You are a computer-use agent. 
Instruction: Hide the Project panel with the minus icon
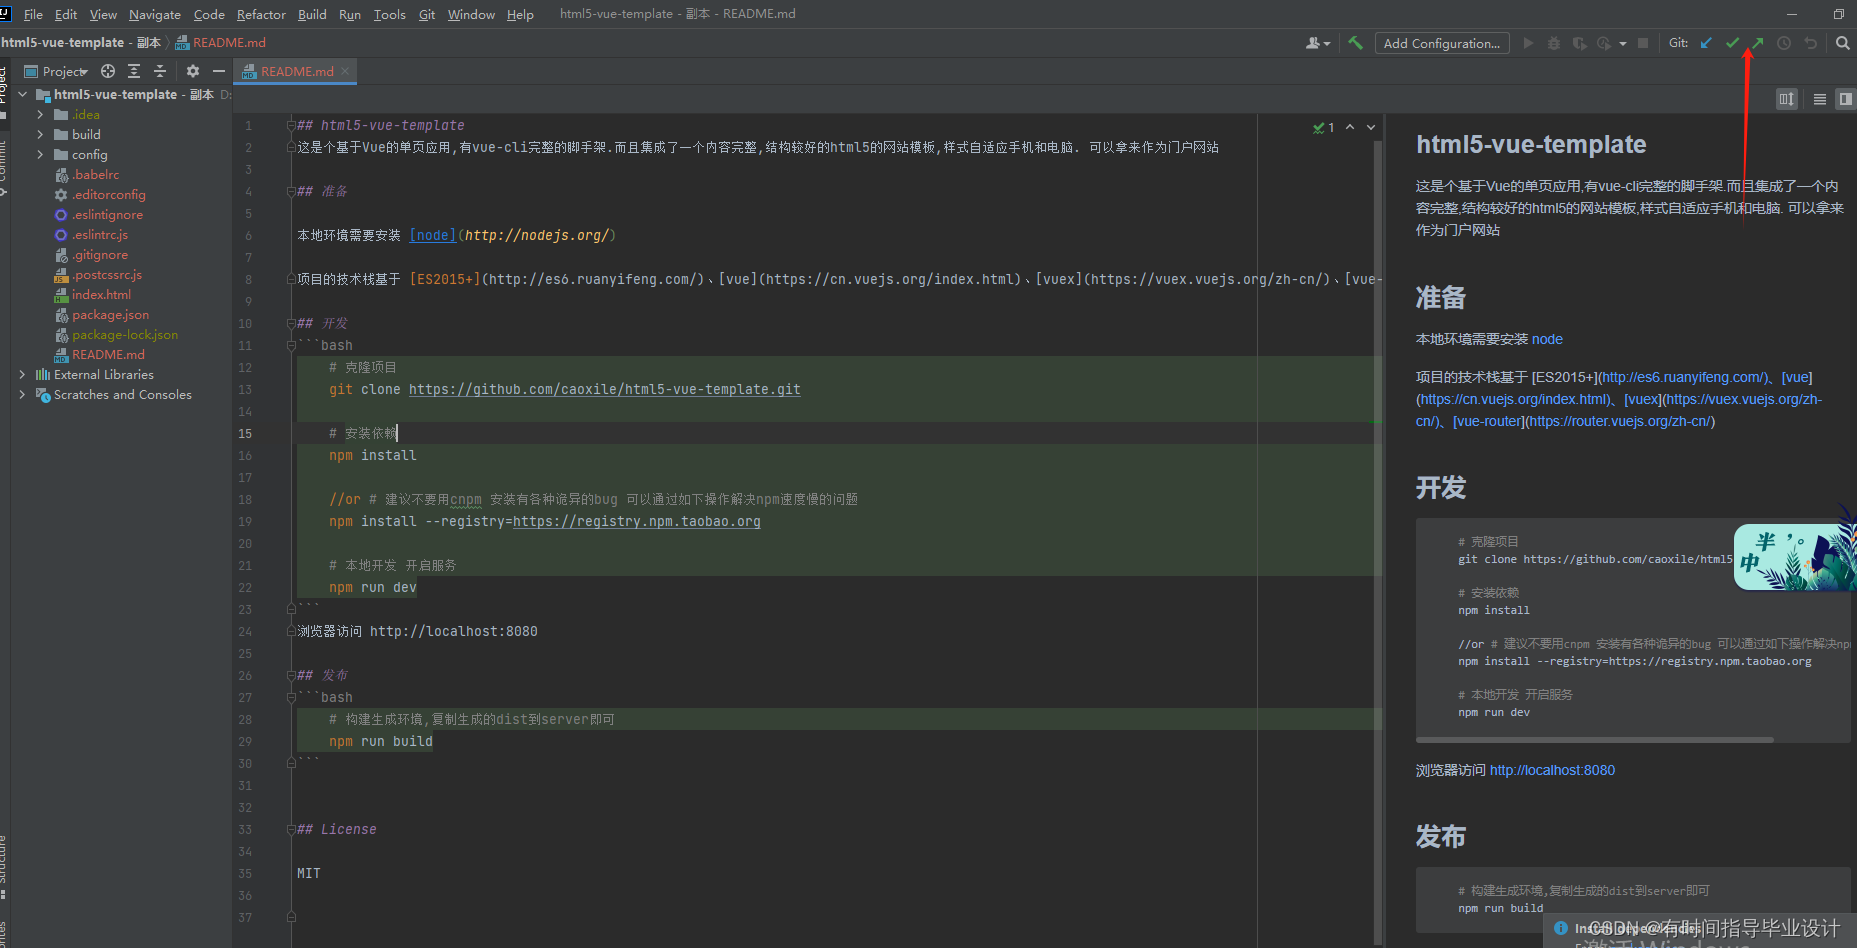click(x=219, y=71)
